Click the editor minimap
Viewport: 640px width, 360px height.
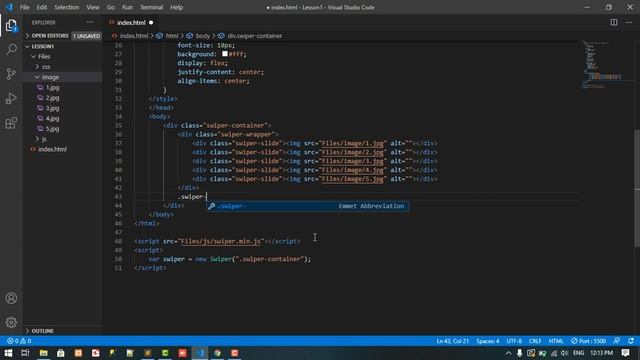pos(606,65)
